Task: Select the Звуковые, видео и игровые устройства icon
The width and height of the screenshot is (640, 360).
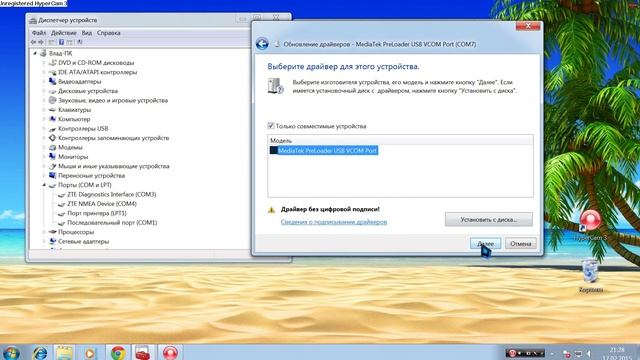Action: pos(52,100)
